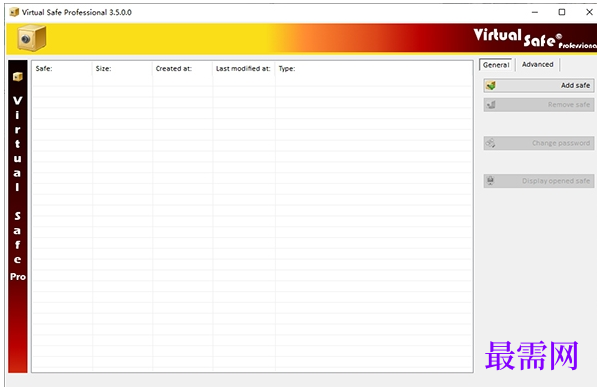
Task: Click the gold safe logo in banner
Action: click(x=32, y=38)
